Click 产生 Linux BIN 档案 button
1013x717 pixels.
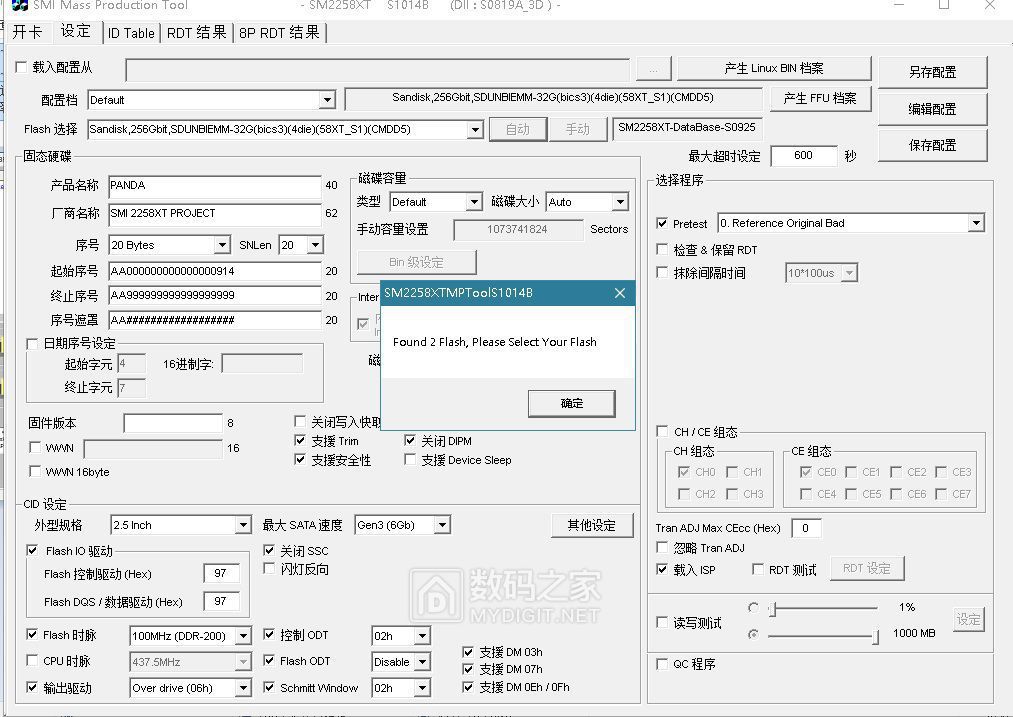click(774, 68)
